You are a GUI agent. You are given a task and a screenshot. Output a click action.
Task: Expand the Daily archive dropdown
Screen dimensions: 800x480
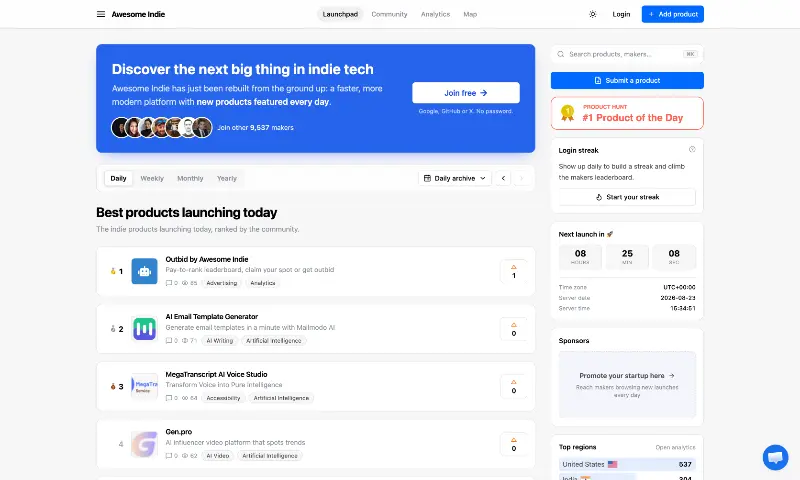[455, 178]
